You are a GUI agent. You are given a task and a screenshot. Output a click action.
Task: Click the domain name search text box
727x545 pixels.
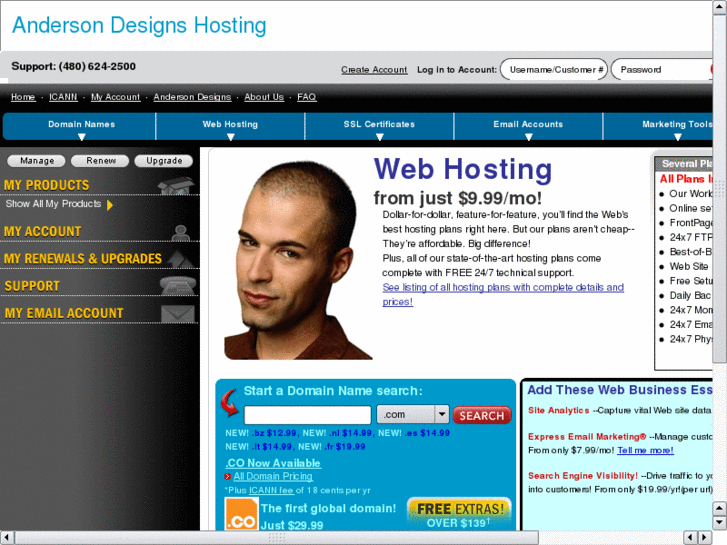(307, 415)
